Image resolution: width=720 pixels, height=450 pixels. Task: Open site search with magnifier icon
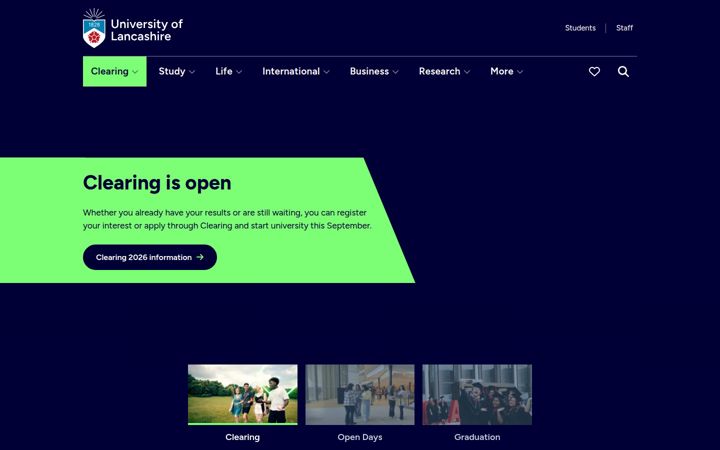pos(623,72)
